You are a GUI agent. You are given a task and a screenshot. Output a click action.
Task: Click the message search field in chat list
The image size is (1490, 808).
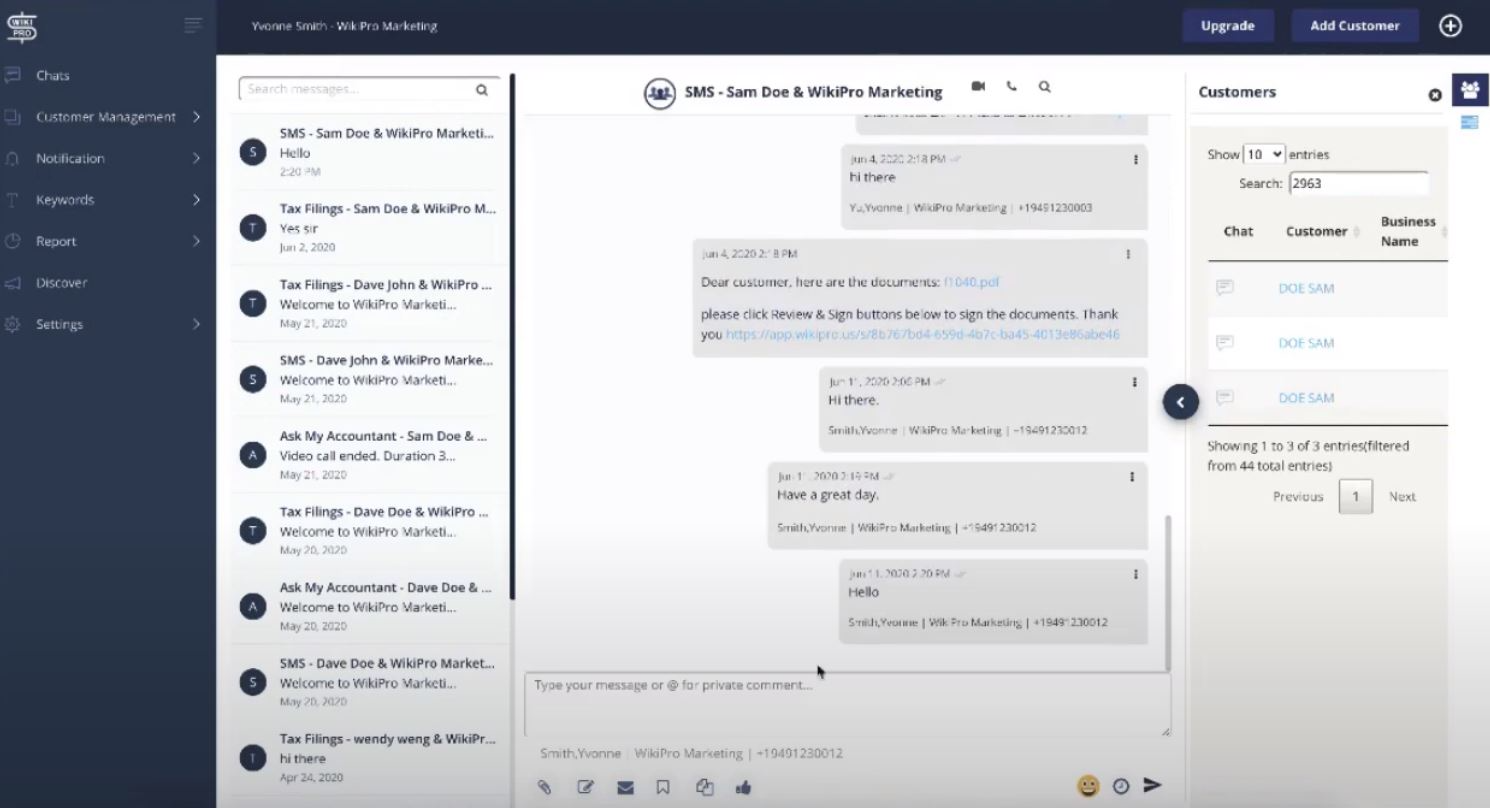coord(360,89)
